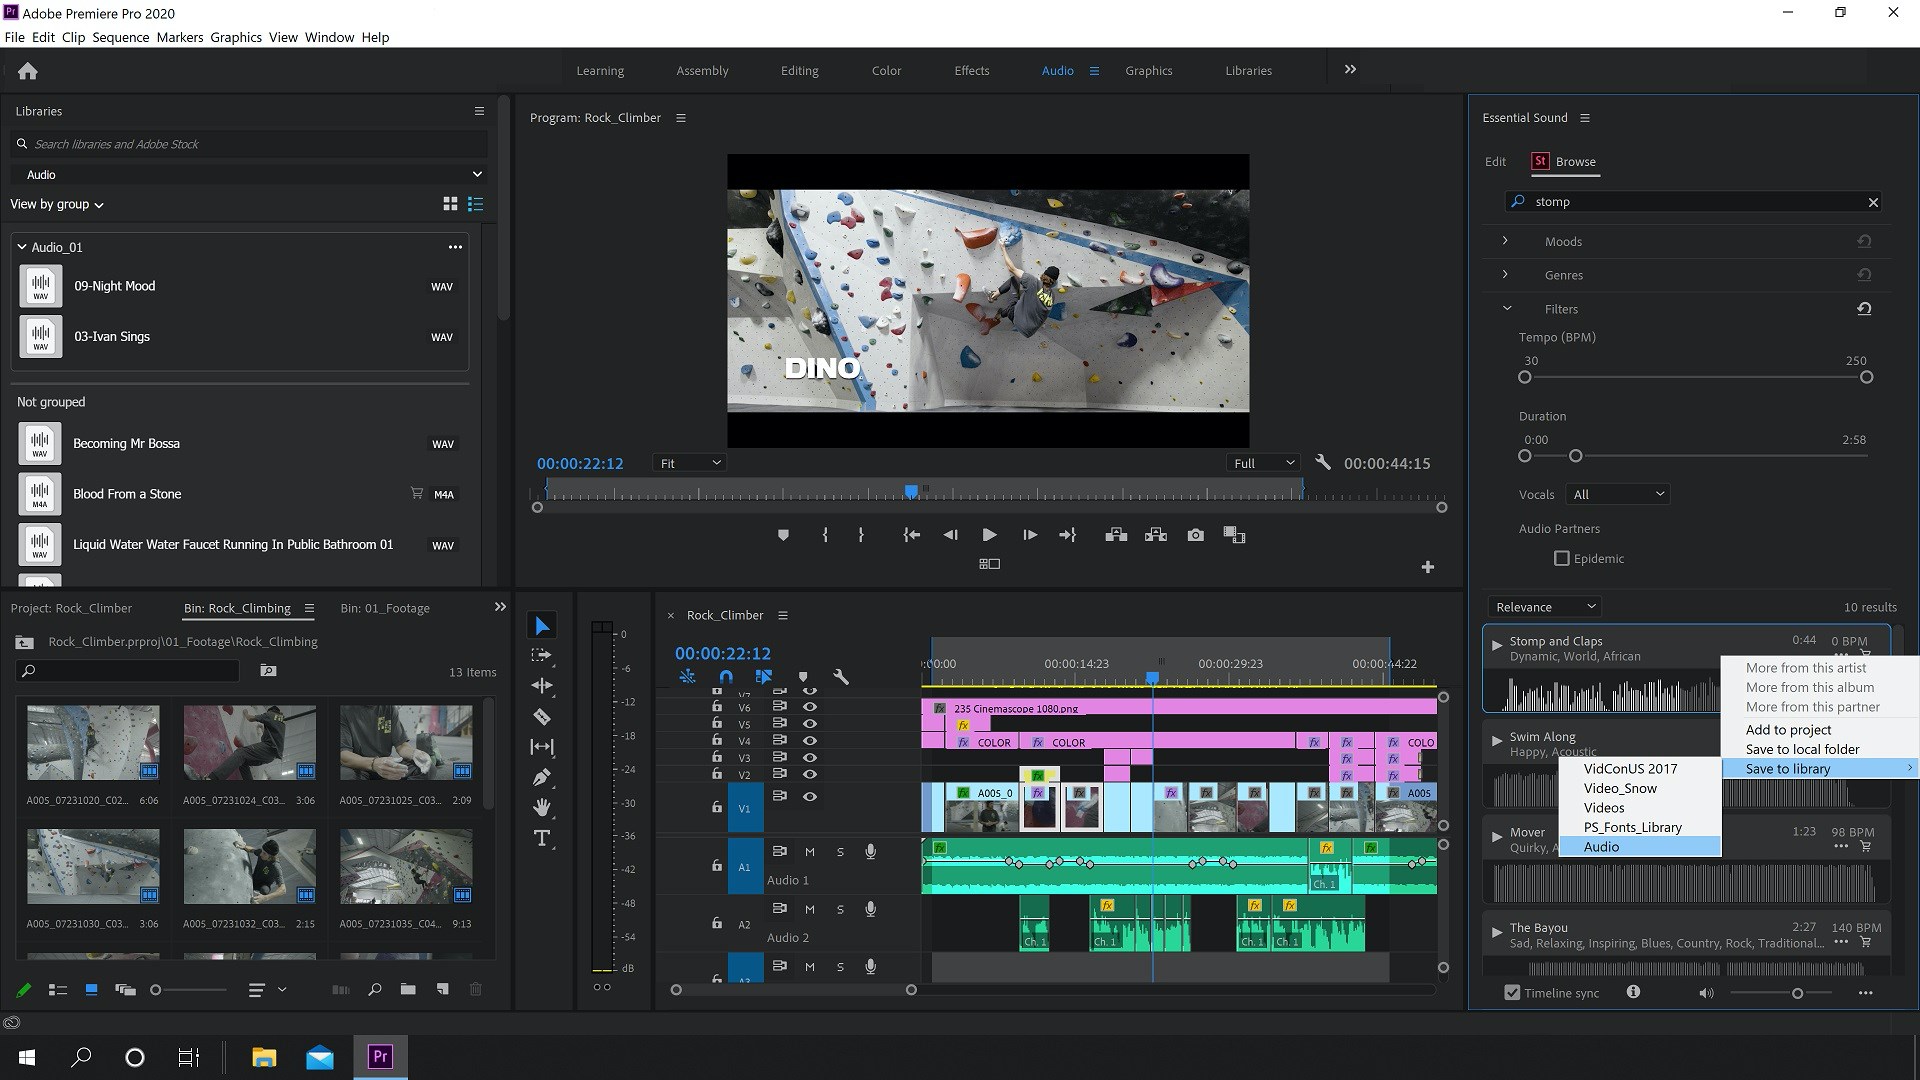Image resolution: width=1920 pixels, height=1080 pixels.
Task: Toggle the Timeline sync checkbox
Action: pos(1512,993)
